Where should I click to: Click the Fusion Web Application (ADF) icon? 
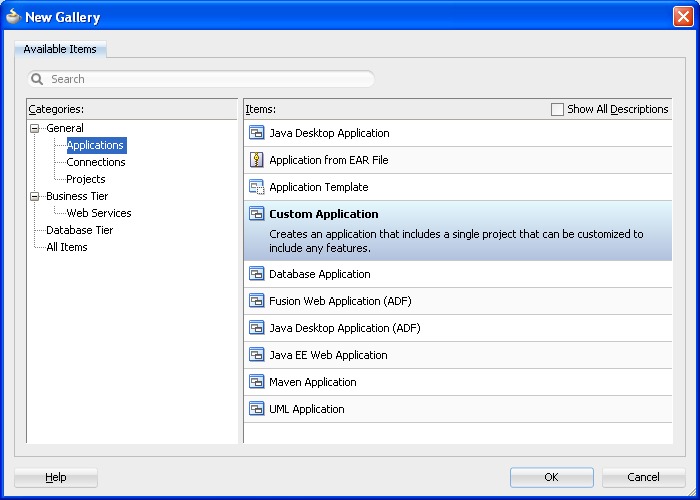(256, 301)
